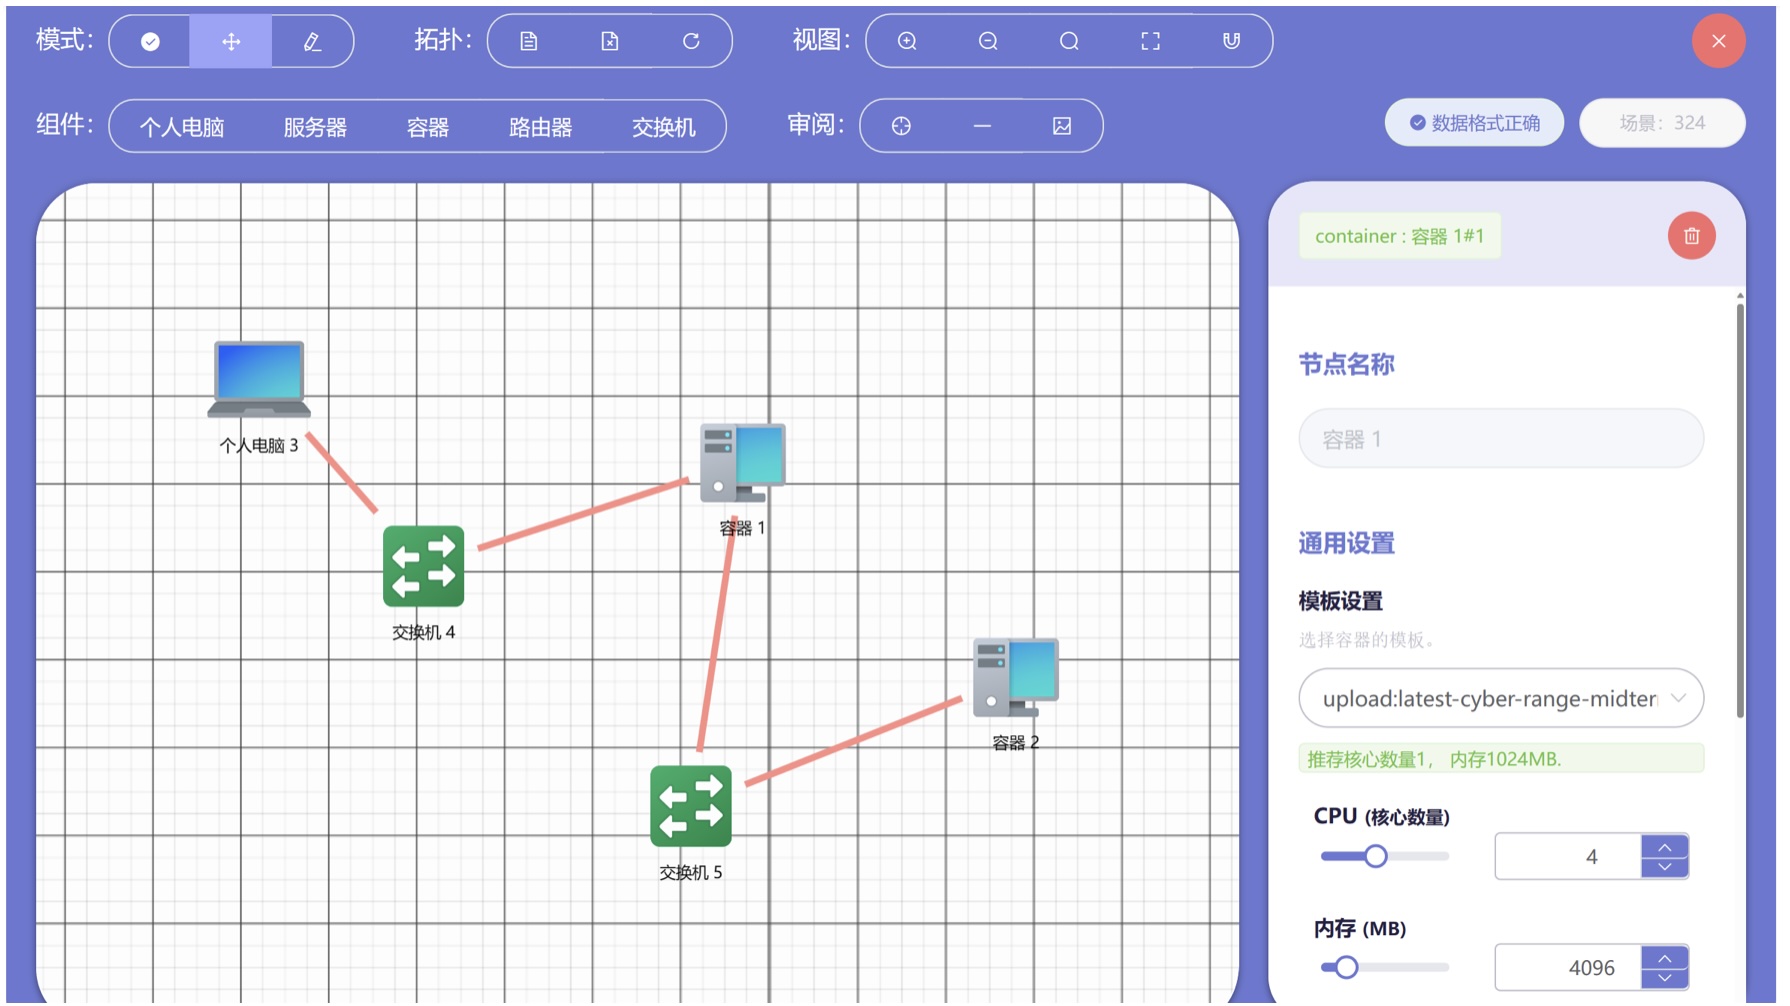1790x1006 pixels.
Task: Click the CPU value field showing 4
Action: tap(1568, 856)
